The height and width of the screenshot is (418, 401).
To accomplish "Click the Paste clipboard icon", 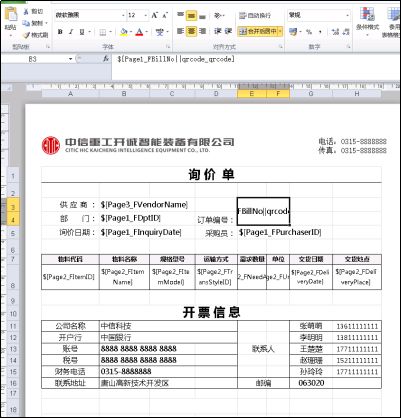I will point(11,14).
